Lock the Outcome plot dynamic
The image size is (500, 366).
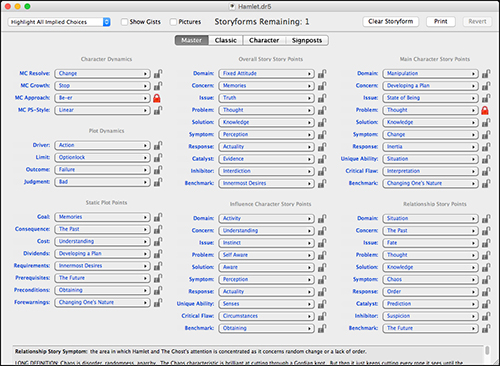click(158, 170)
